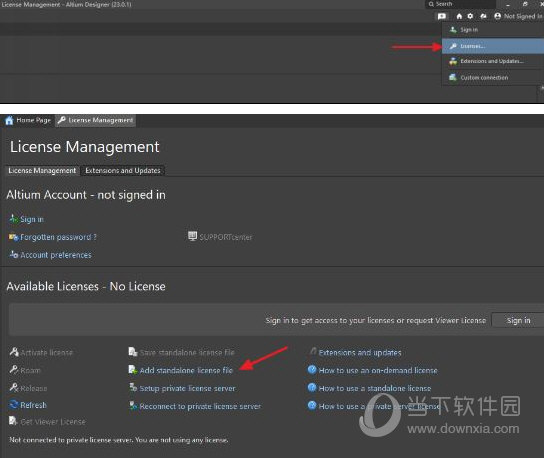Click the icon beside Forgotten password

pyautogui.click(x=14, y=237)
